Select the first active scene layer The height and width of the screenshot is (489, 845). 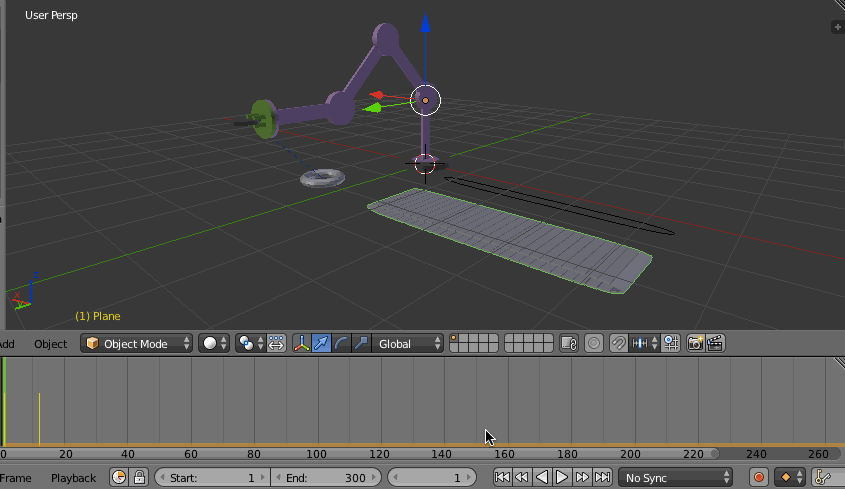click(x=455, y=339)
